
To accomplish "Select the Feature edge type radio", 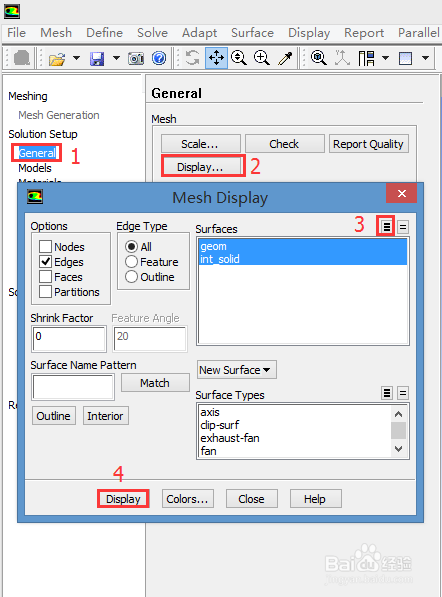I will (131, 262).
